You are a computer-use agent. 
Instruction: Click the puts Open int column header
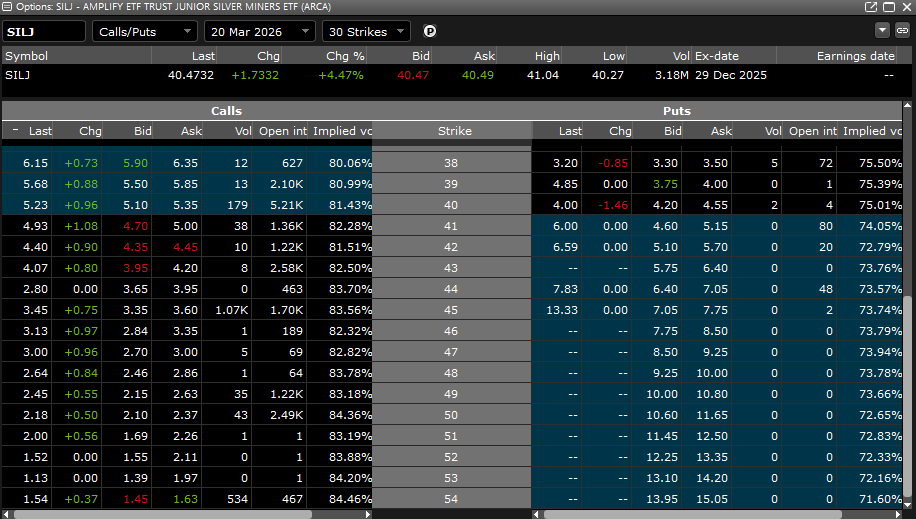[812, 131]
